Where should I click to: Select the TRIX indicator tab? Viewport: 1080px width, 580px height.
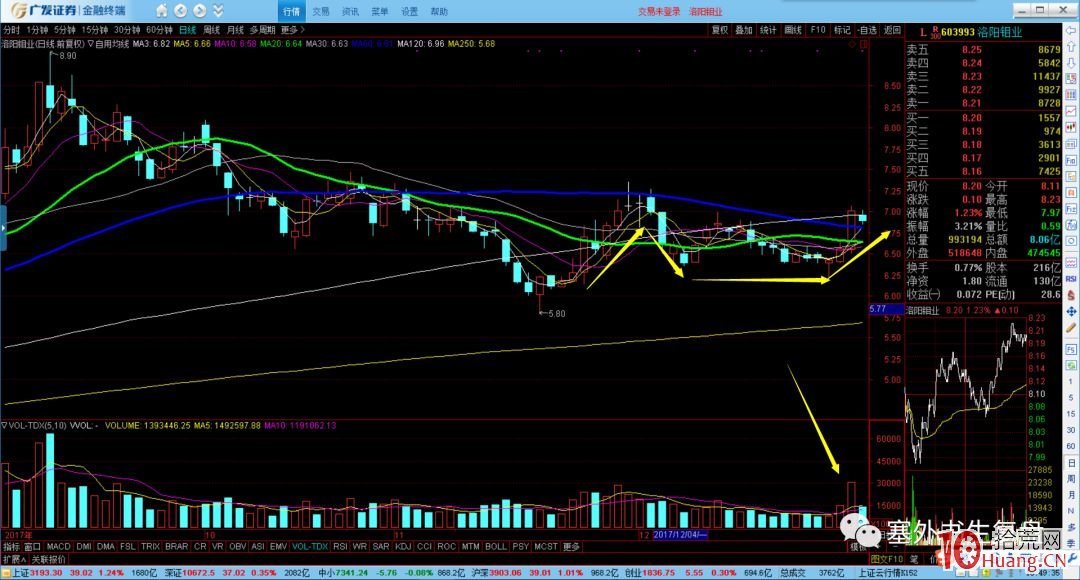pos(150,546)
